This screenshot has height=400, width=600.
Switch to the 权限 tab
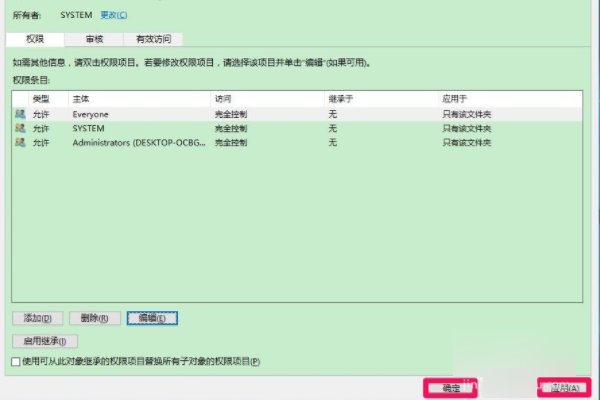pyautogui.click(x=35, y=39)
